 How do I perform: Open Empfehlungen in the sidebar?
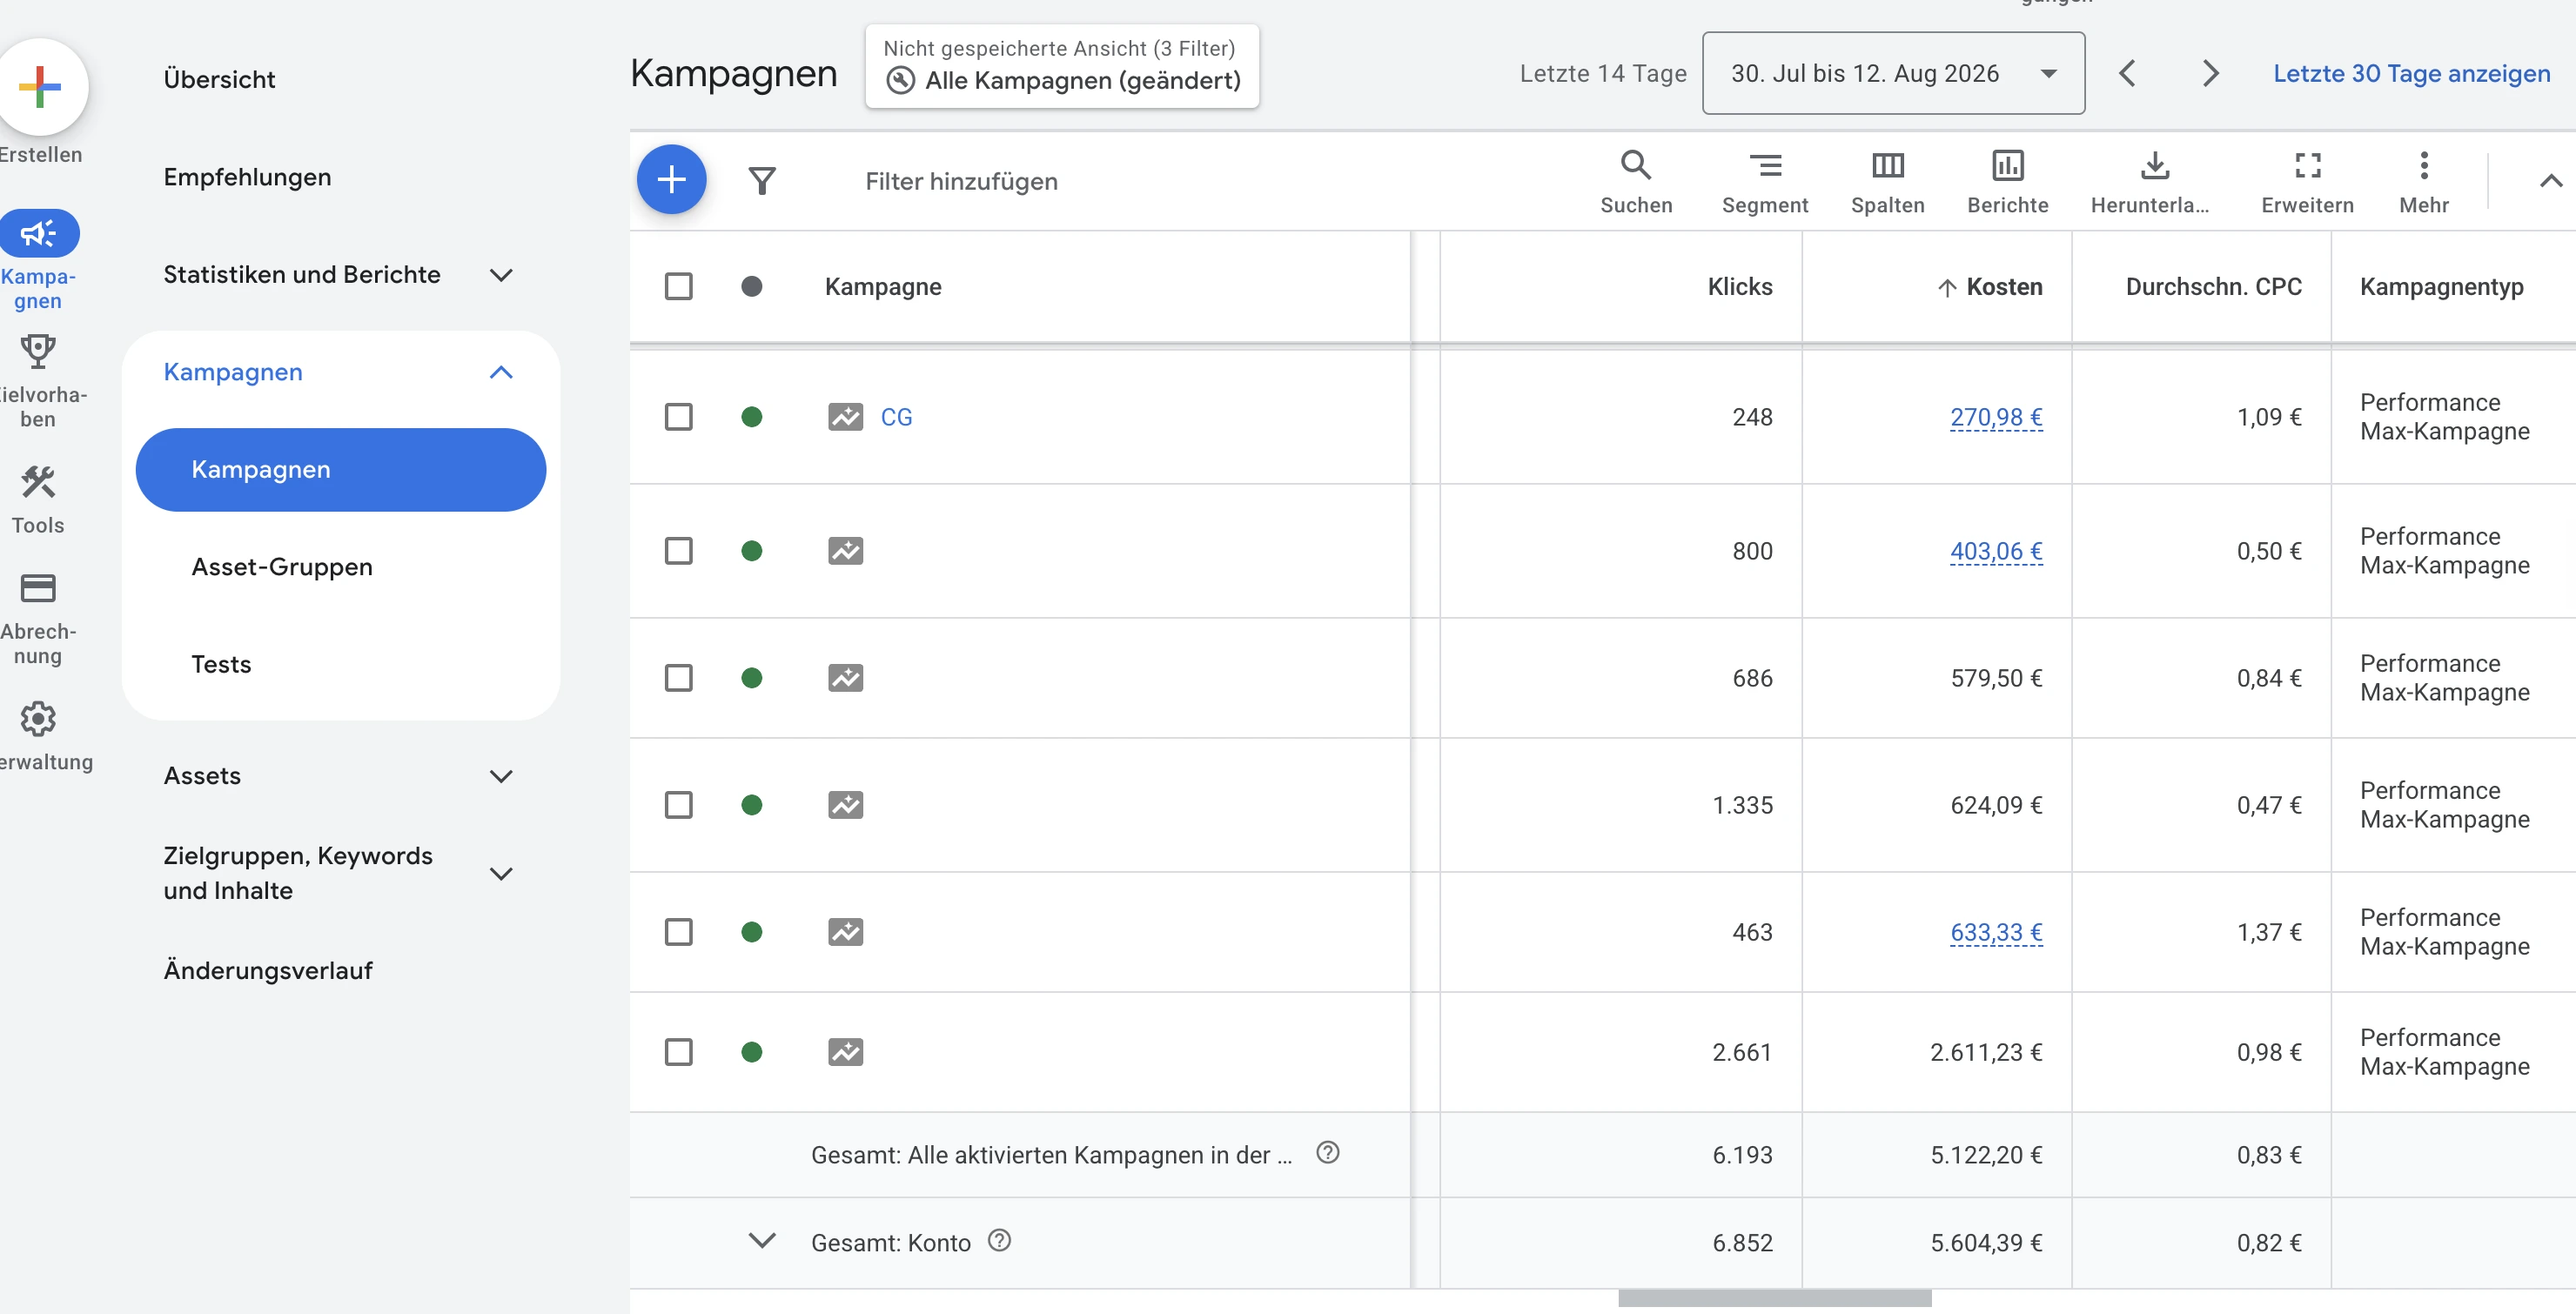point(247,177)
